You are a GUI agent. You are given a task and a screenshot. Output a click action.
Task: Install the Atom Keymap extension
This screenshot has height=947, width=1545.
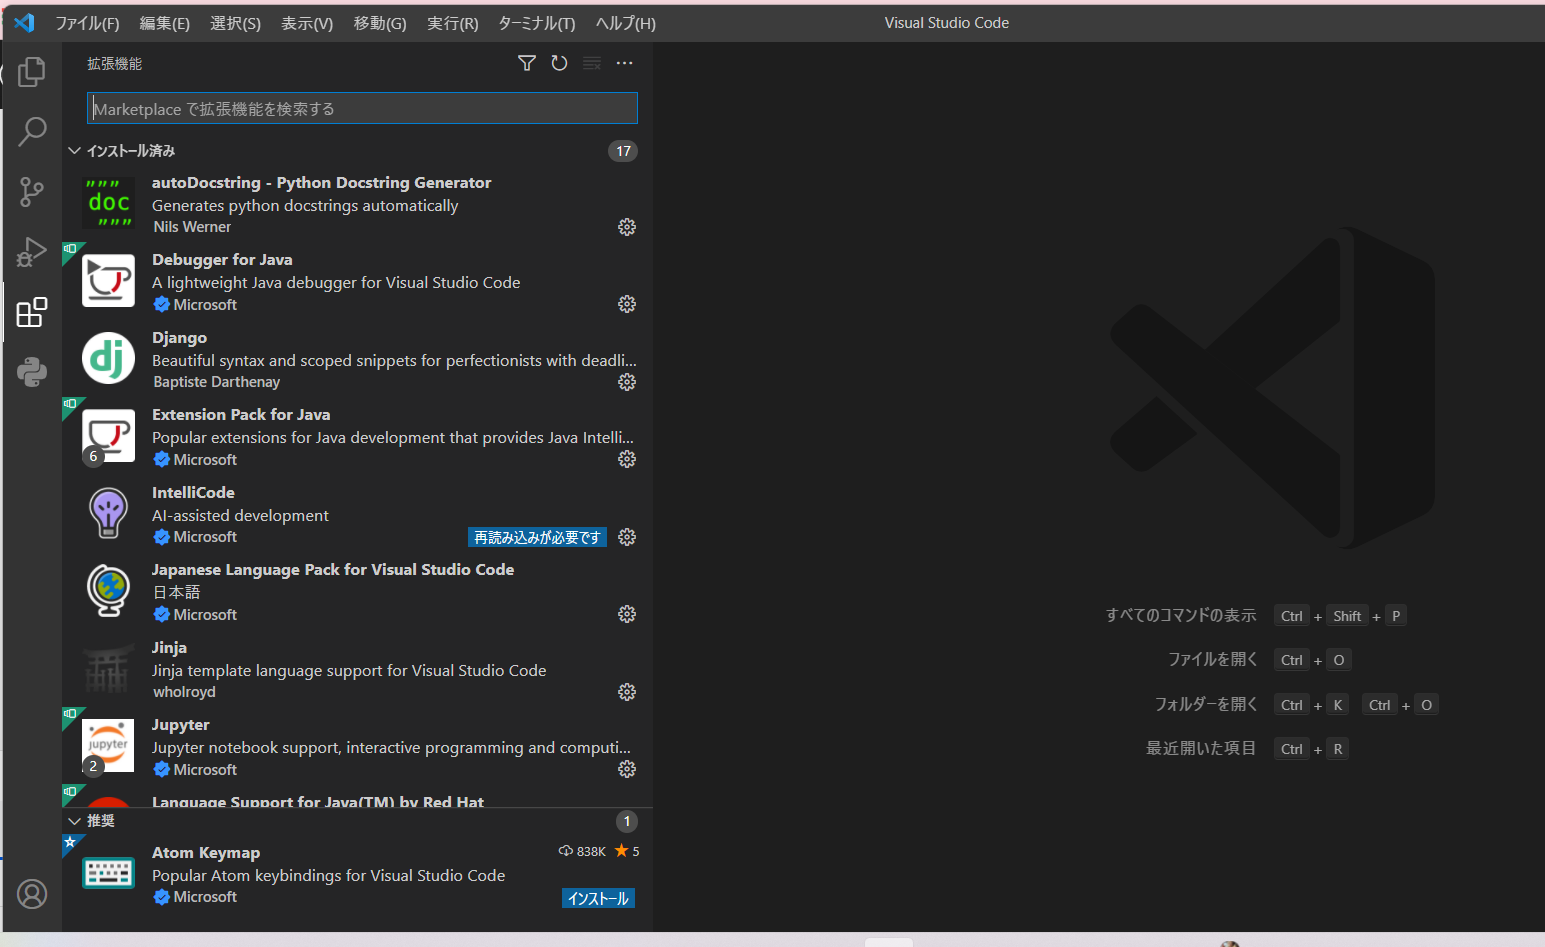point(598,898)
